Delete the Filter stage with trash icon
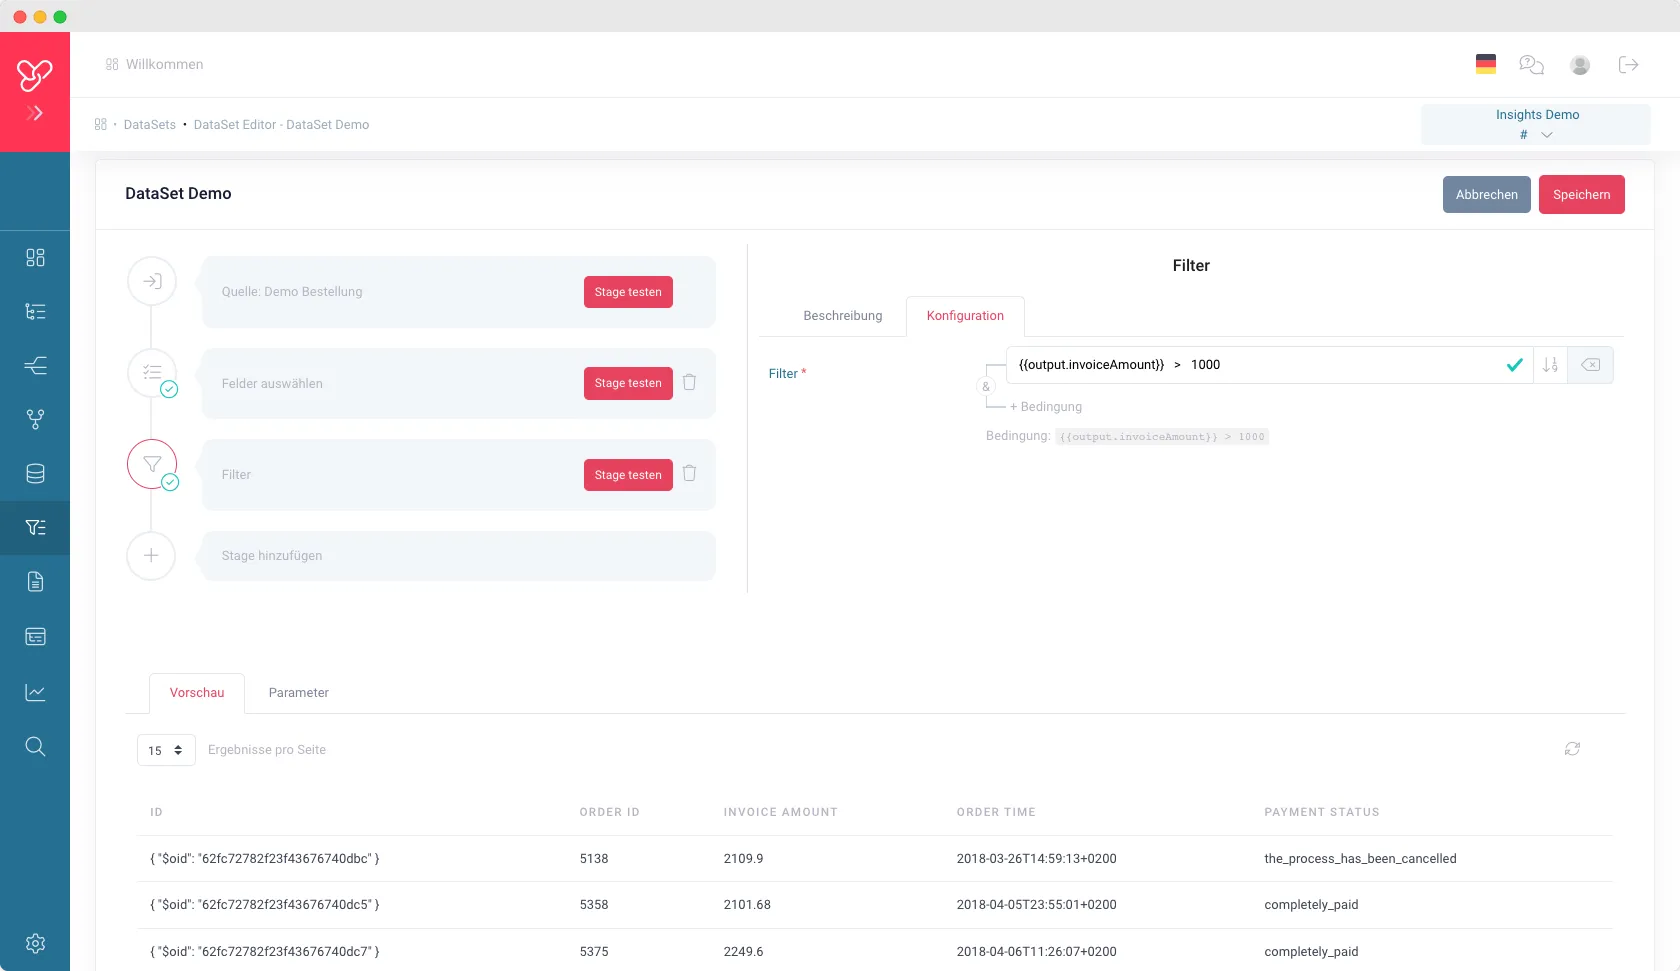Viewport: 1680px width, 971px height. pos(689,473)
